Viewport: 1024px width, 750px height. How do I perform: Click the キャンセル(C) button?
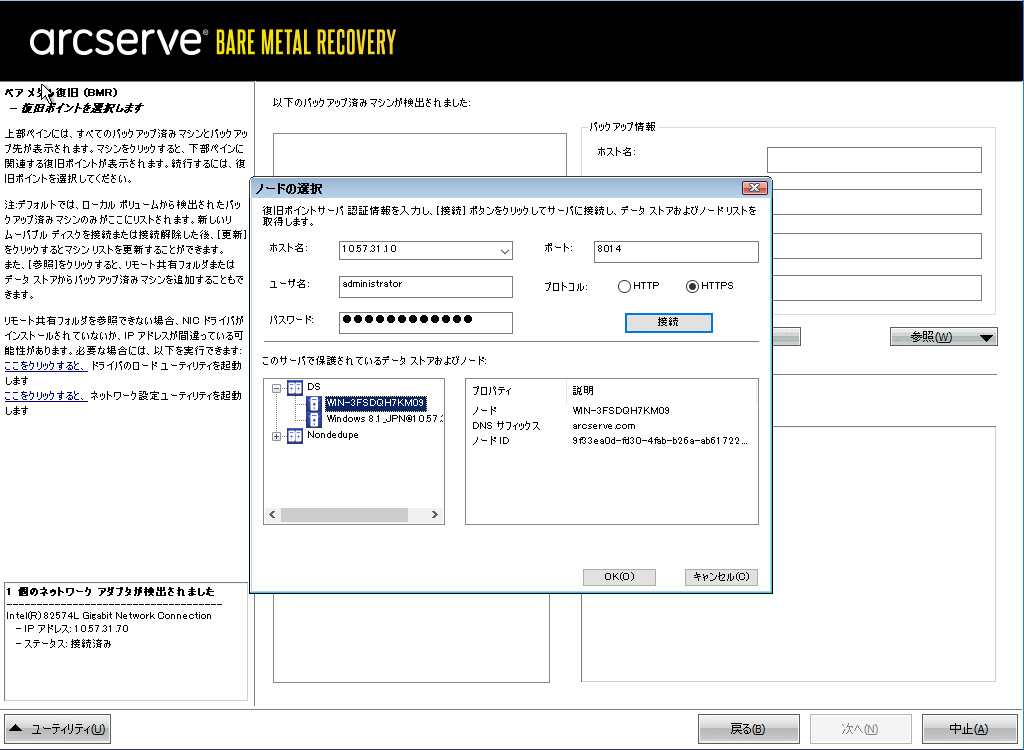(721, 577)
